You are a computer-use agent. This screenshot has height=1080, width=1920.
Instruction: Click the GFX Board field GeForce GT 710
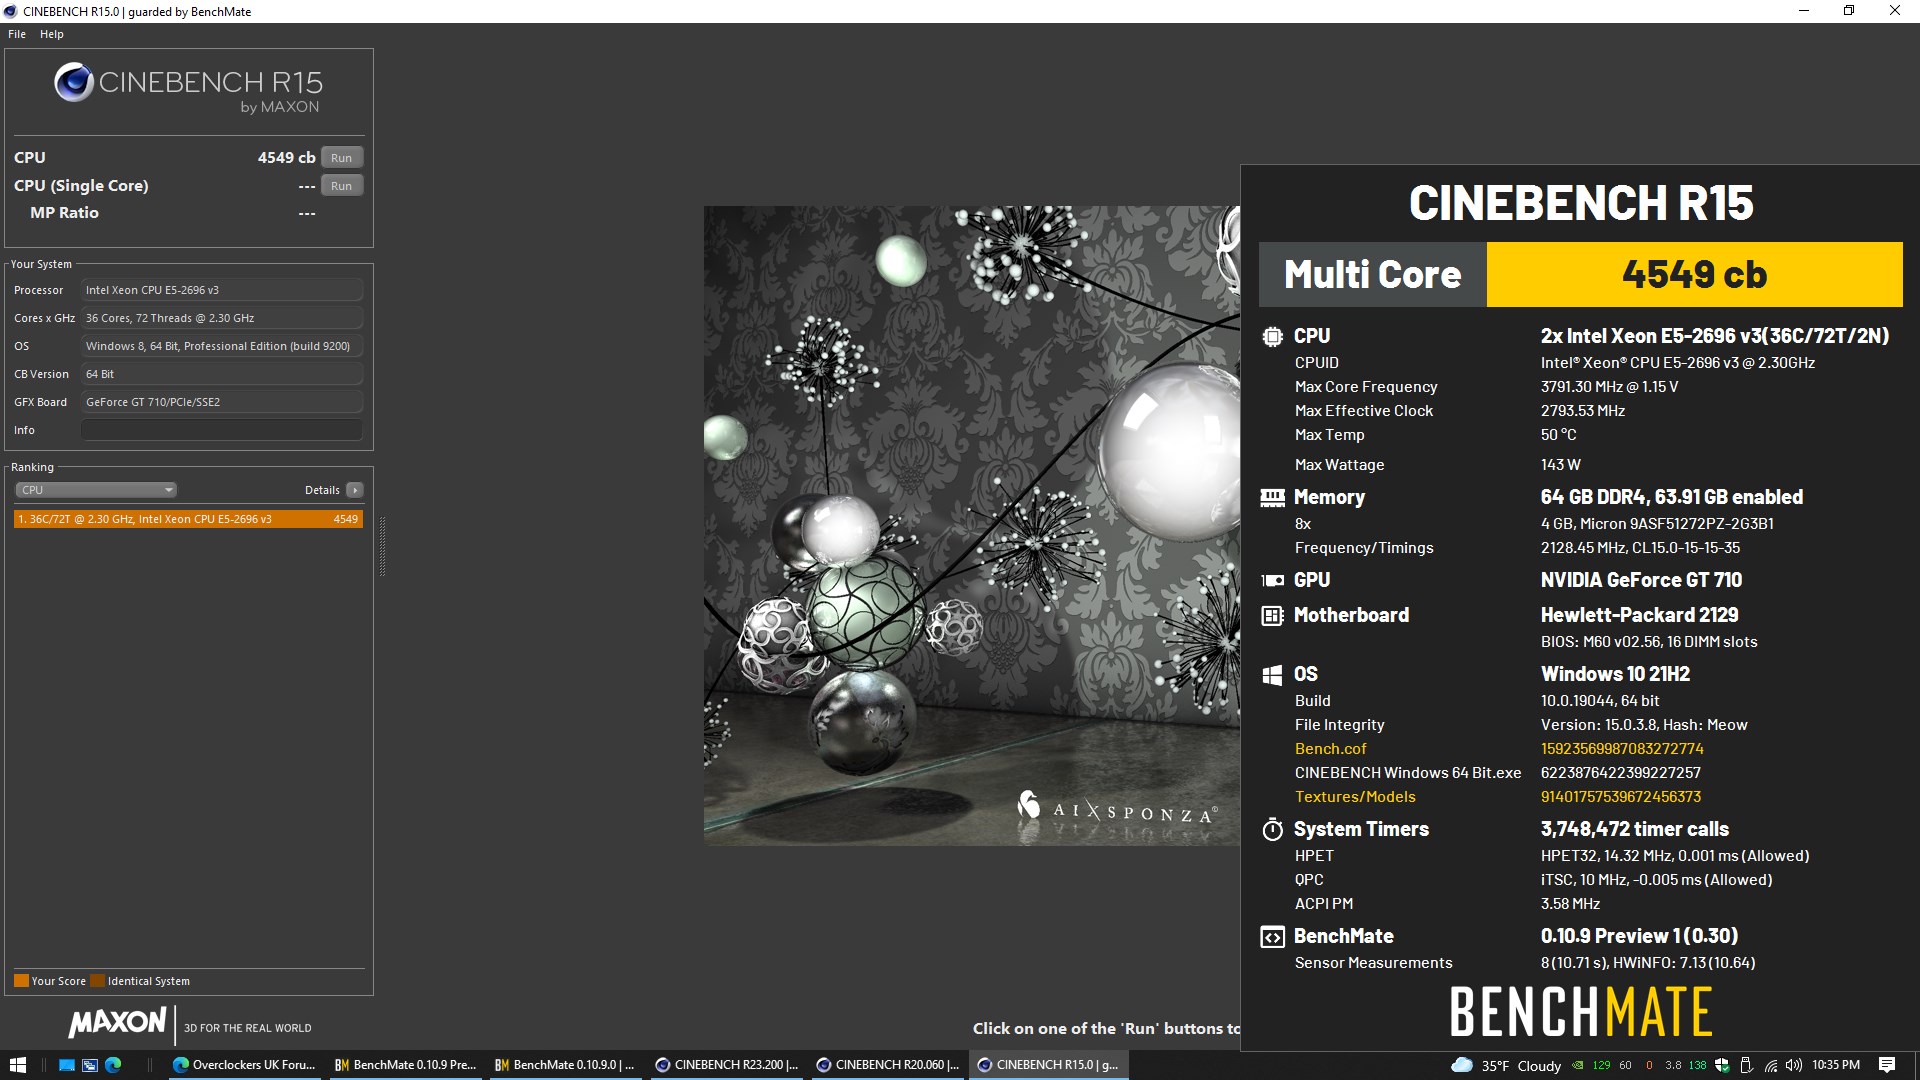[221, 402]
